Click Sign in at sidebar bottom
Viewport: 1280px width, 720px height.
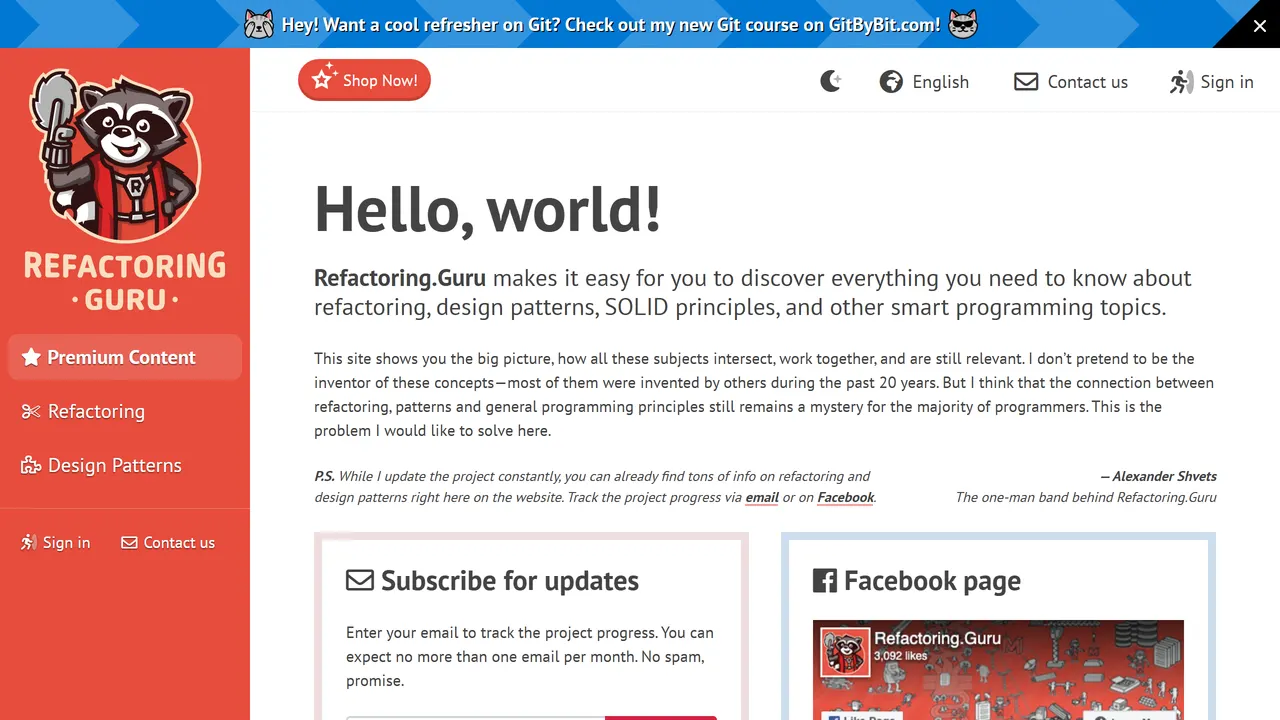pos(56,542)
